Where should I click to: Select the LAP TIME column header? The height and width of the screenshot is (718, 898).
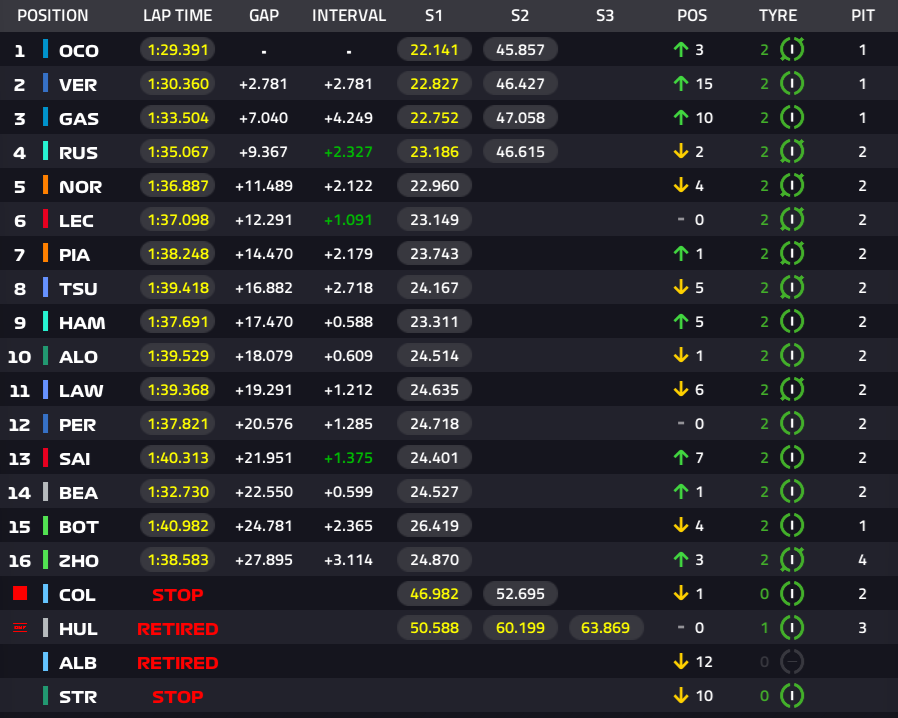(x=178, y=15)
